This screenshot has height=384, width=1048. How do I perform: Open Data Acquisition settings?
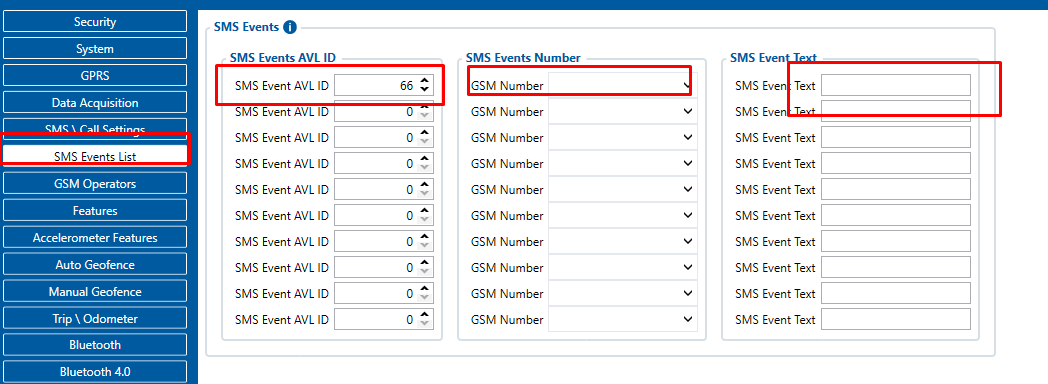94,103
